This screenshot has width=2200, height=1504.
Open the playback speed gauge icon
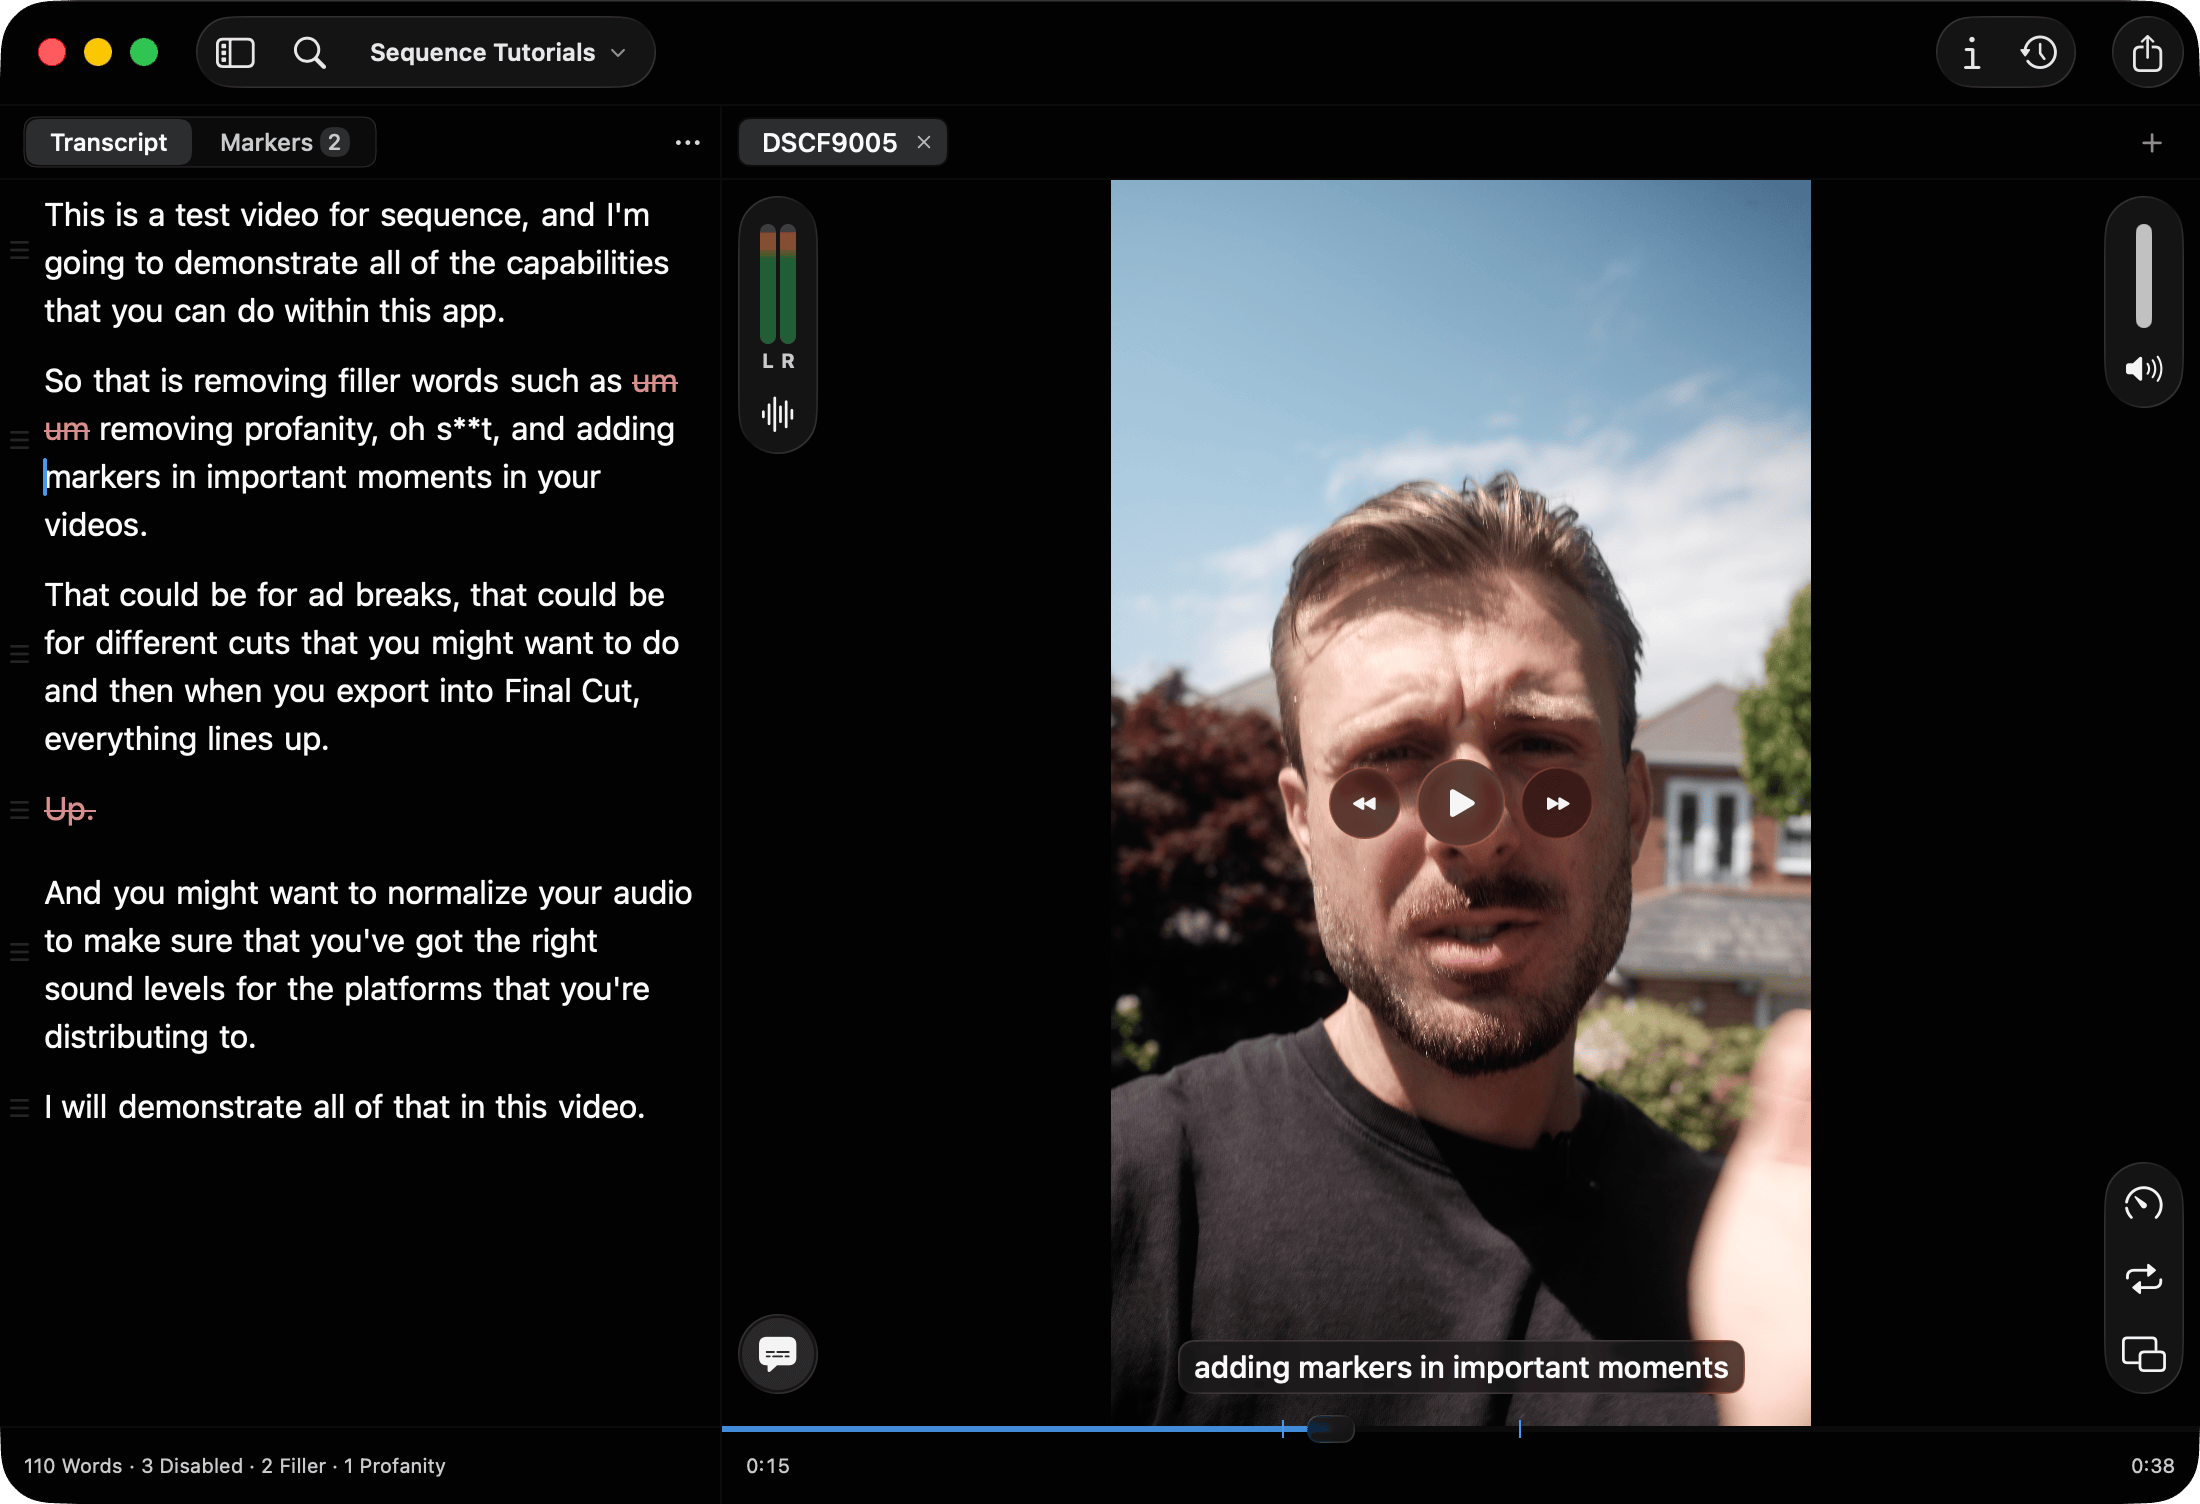pyautogui.click(x=2143, y=1203)
